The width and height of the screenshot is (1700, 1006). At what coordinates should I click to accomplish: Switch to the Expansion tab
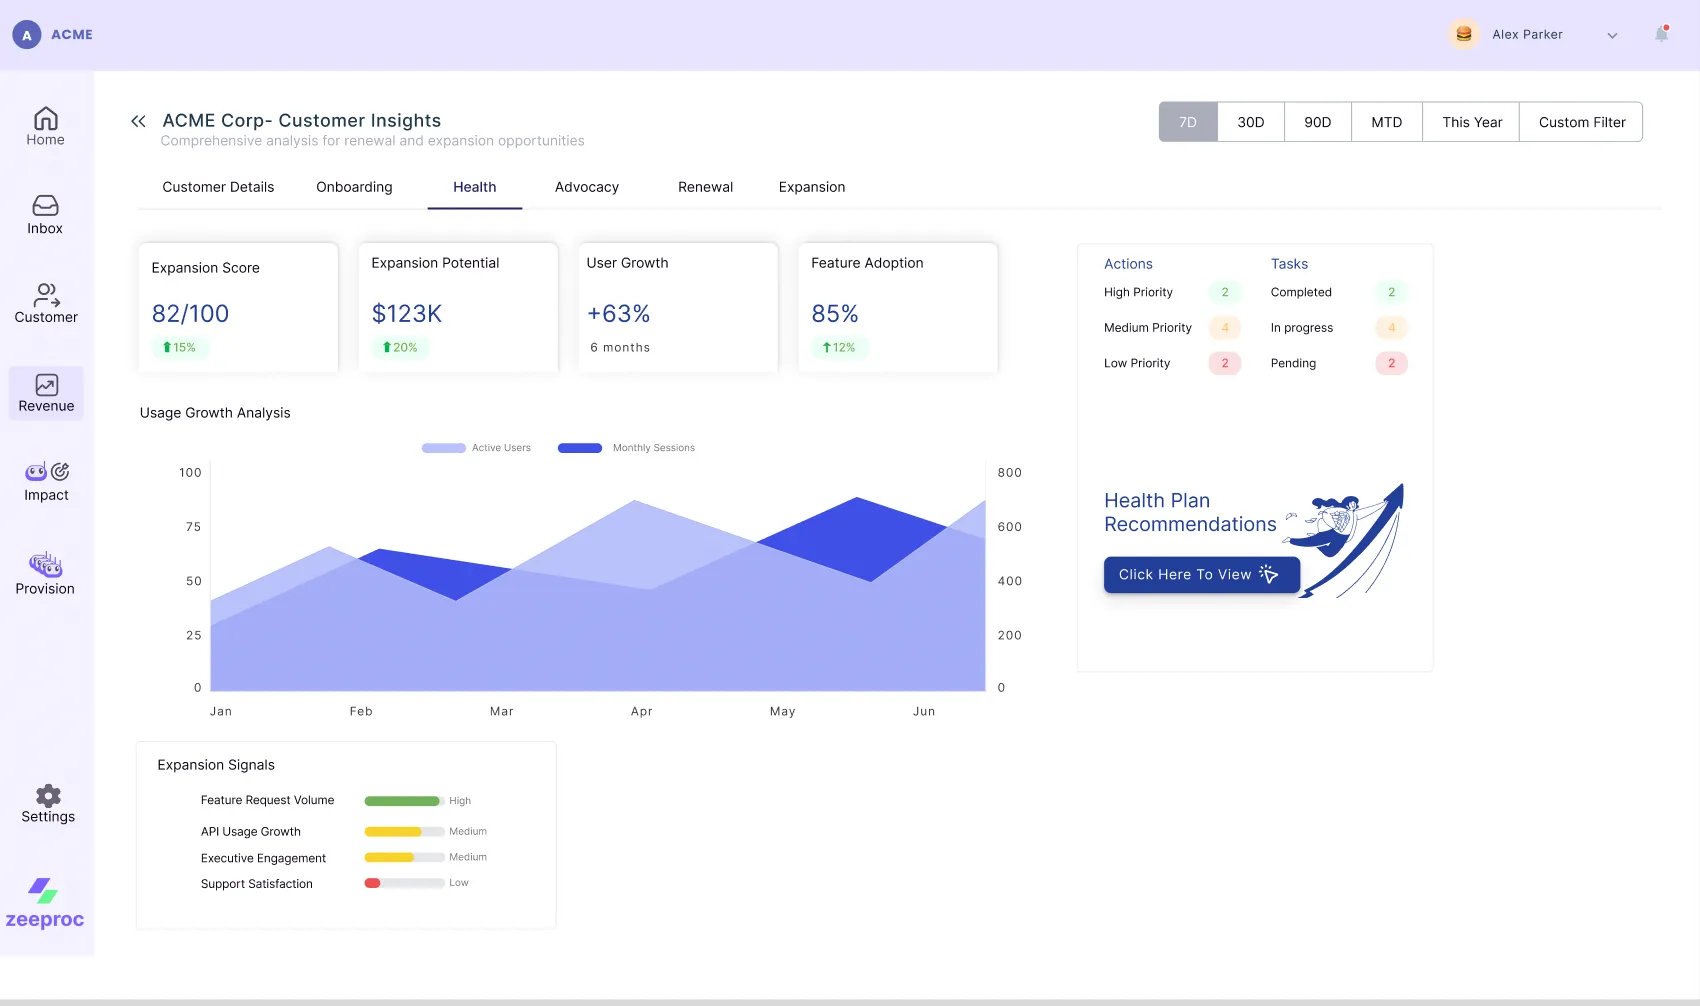[811, 187]
